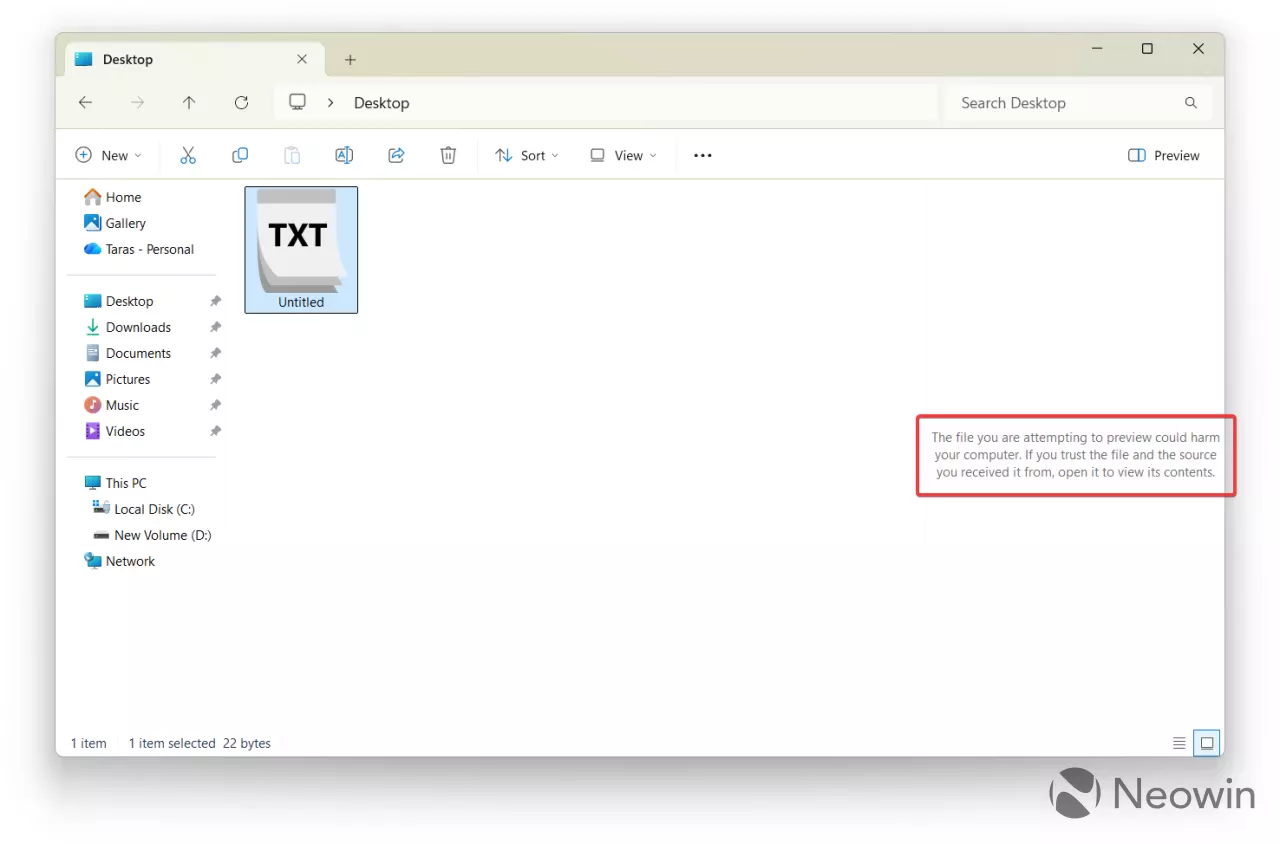Open a new File Explorer tab
The width and height of the screenshot is (1280, 844).
pyautogui.click(x=350, y=60)
